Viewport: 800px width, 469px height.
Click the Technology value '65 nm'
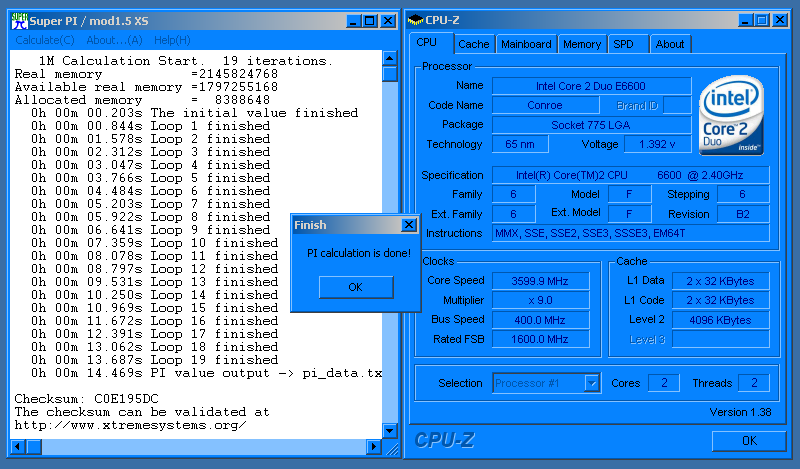[x=520, y=144]
